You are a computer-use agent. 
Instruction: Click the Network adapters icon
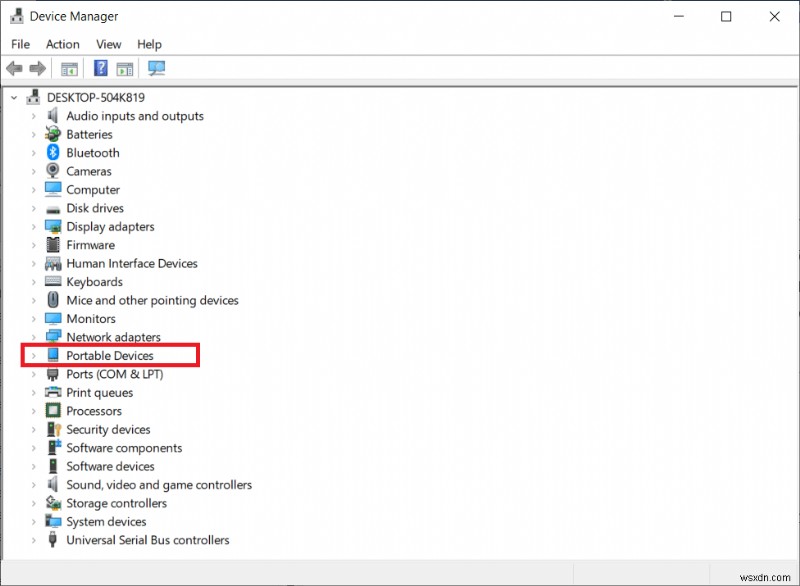click(53, 337)
